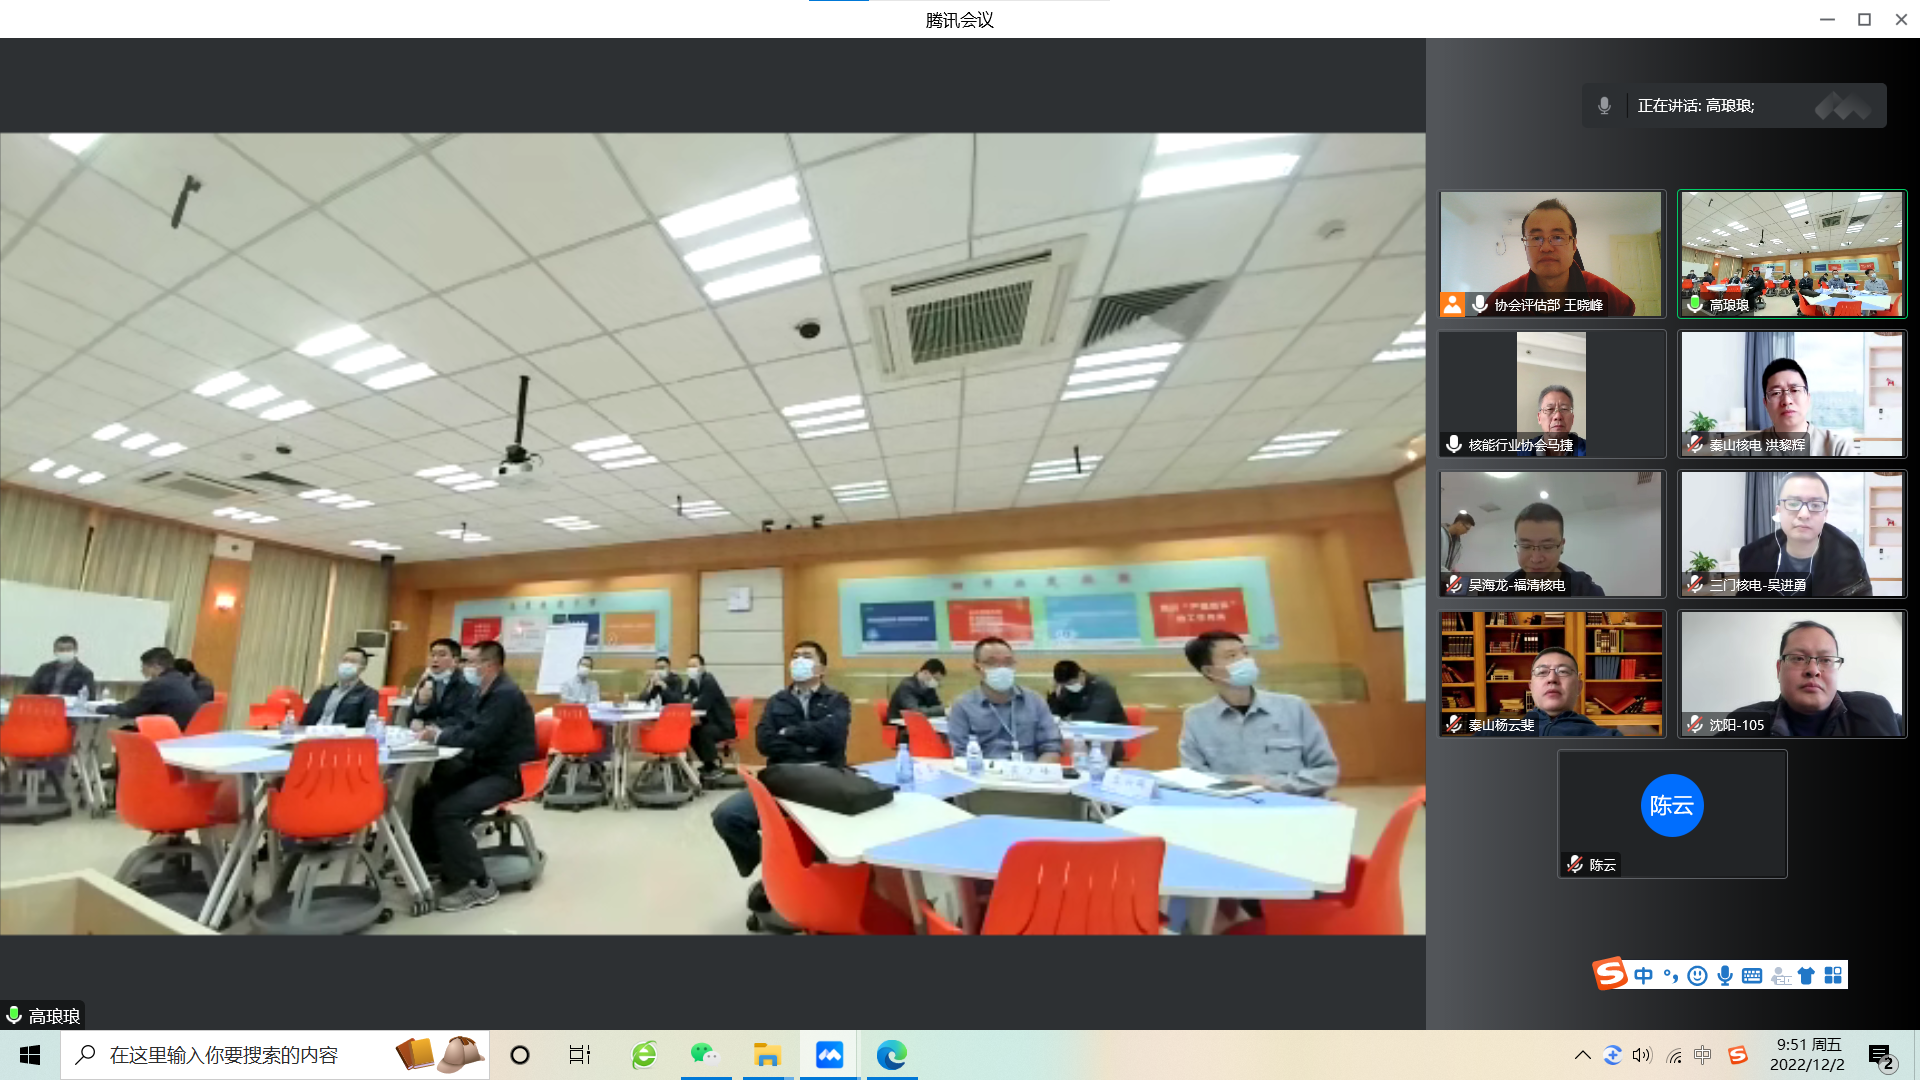This screenshot has height=1080, width=1920.
Task: Switch to WeChat in the taskbar
Action: (x=705, y=1055)
